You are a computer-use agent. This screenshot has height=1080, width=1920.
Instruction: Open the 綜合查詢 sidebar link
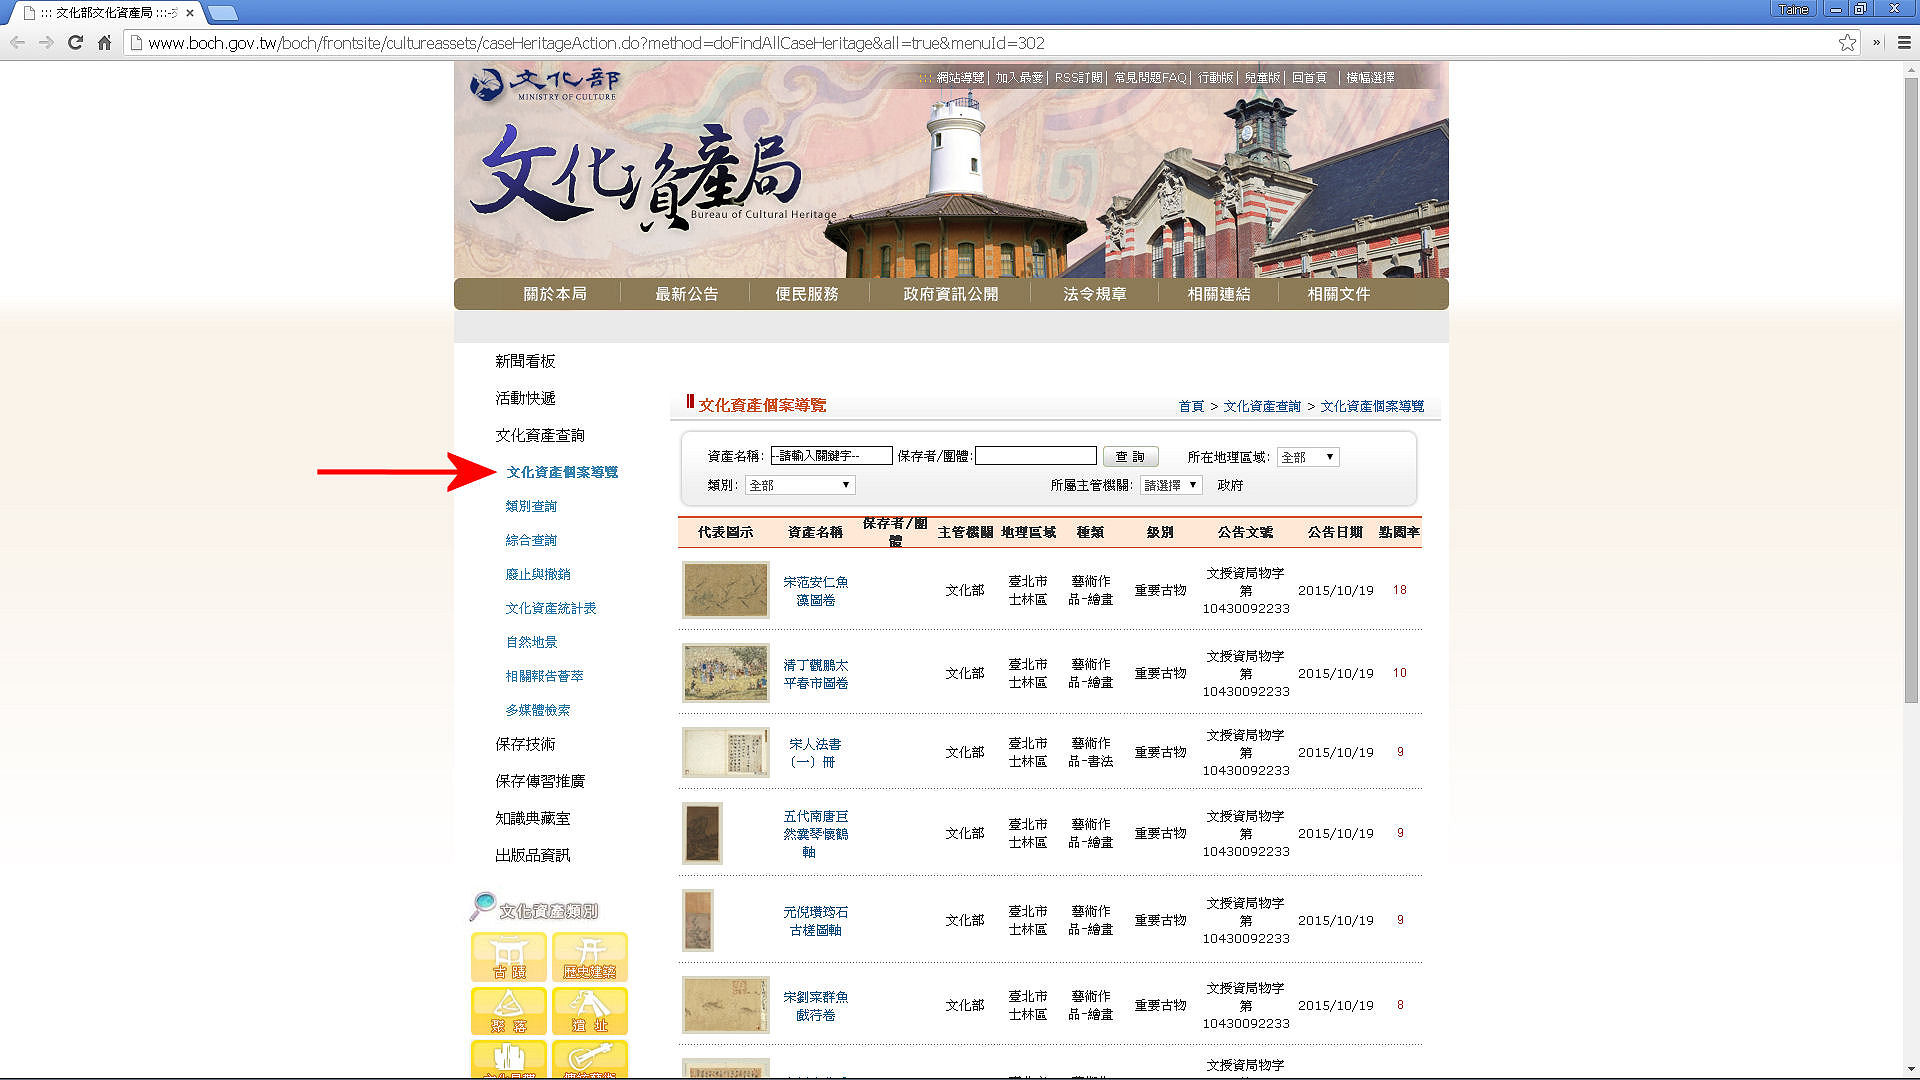pyautogui.click(x=531, y=540)
